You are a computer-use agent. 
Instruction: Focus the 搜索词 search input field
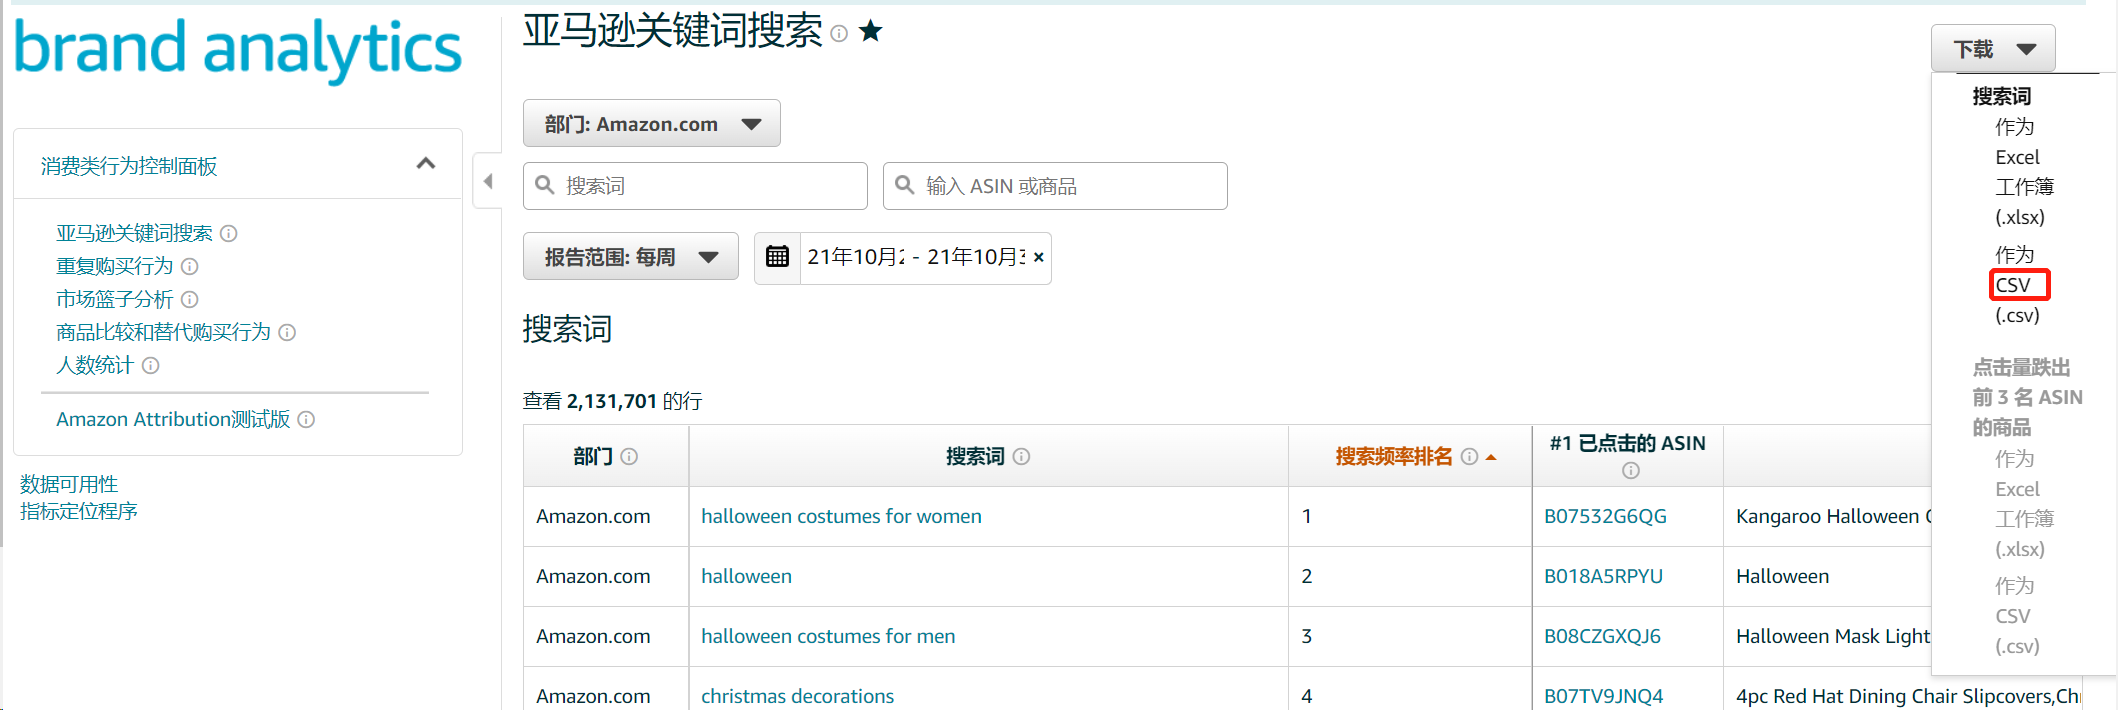tap(695, 186)
